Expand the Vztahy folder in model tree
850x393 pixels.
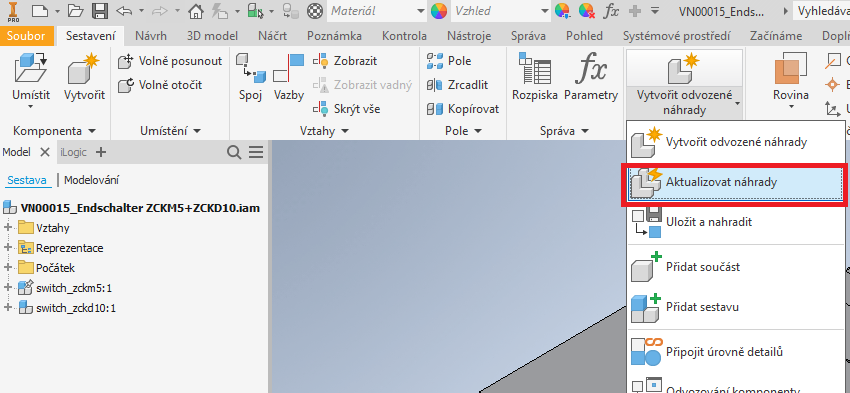[8, 228]
